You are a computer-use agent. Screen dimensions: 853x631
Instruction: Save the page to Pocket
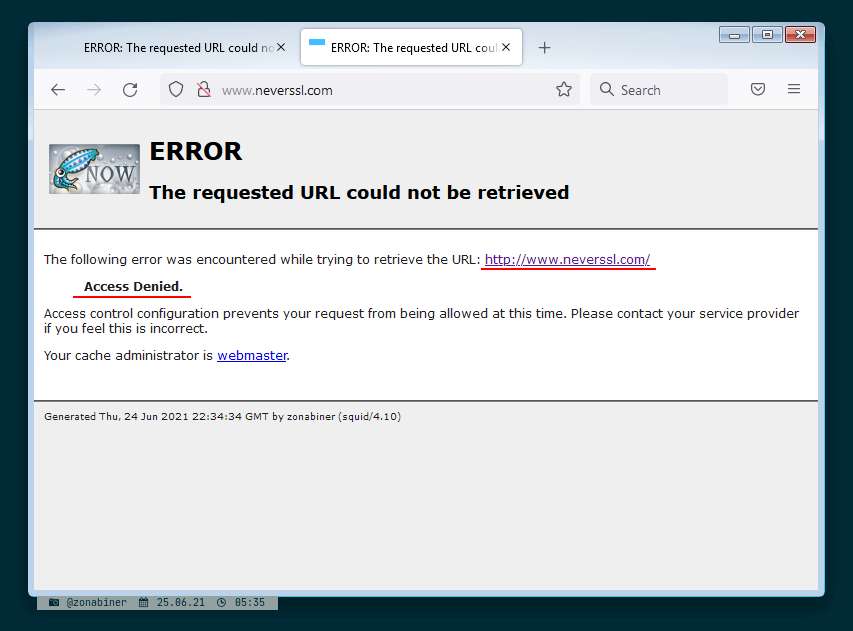[757, 89]
